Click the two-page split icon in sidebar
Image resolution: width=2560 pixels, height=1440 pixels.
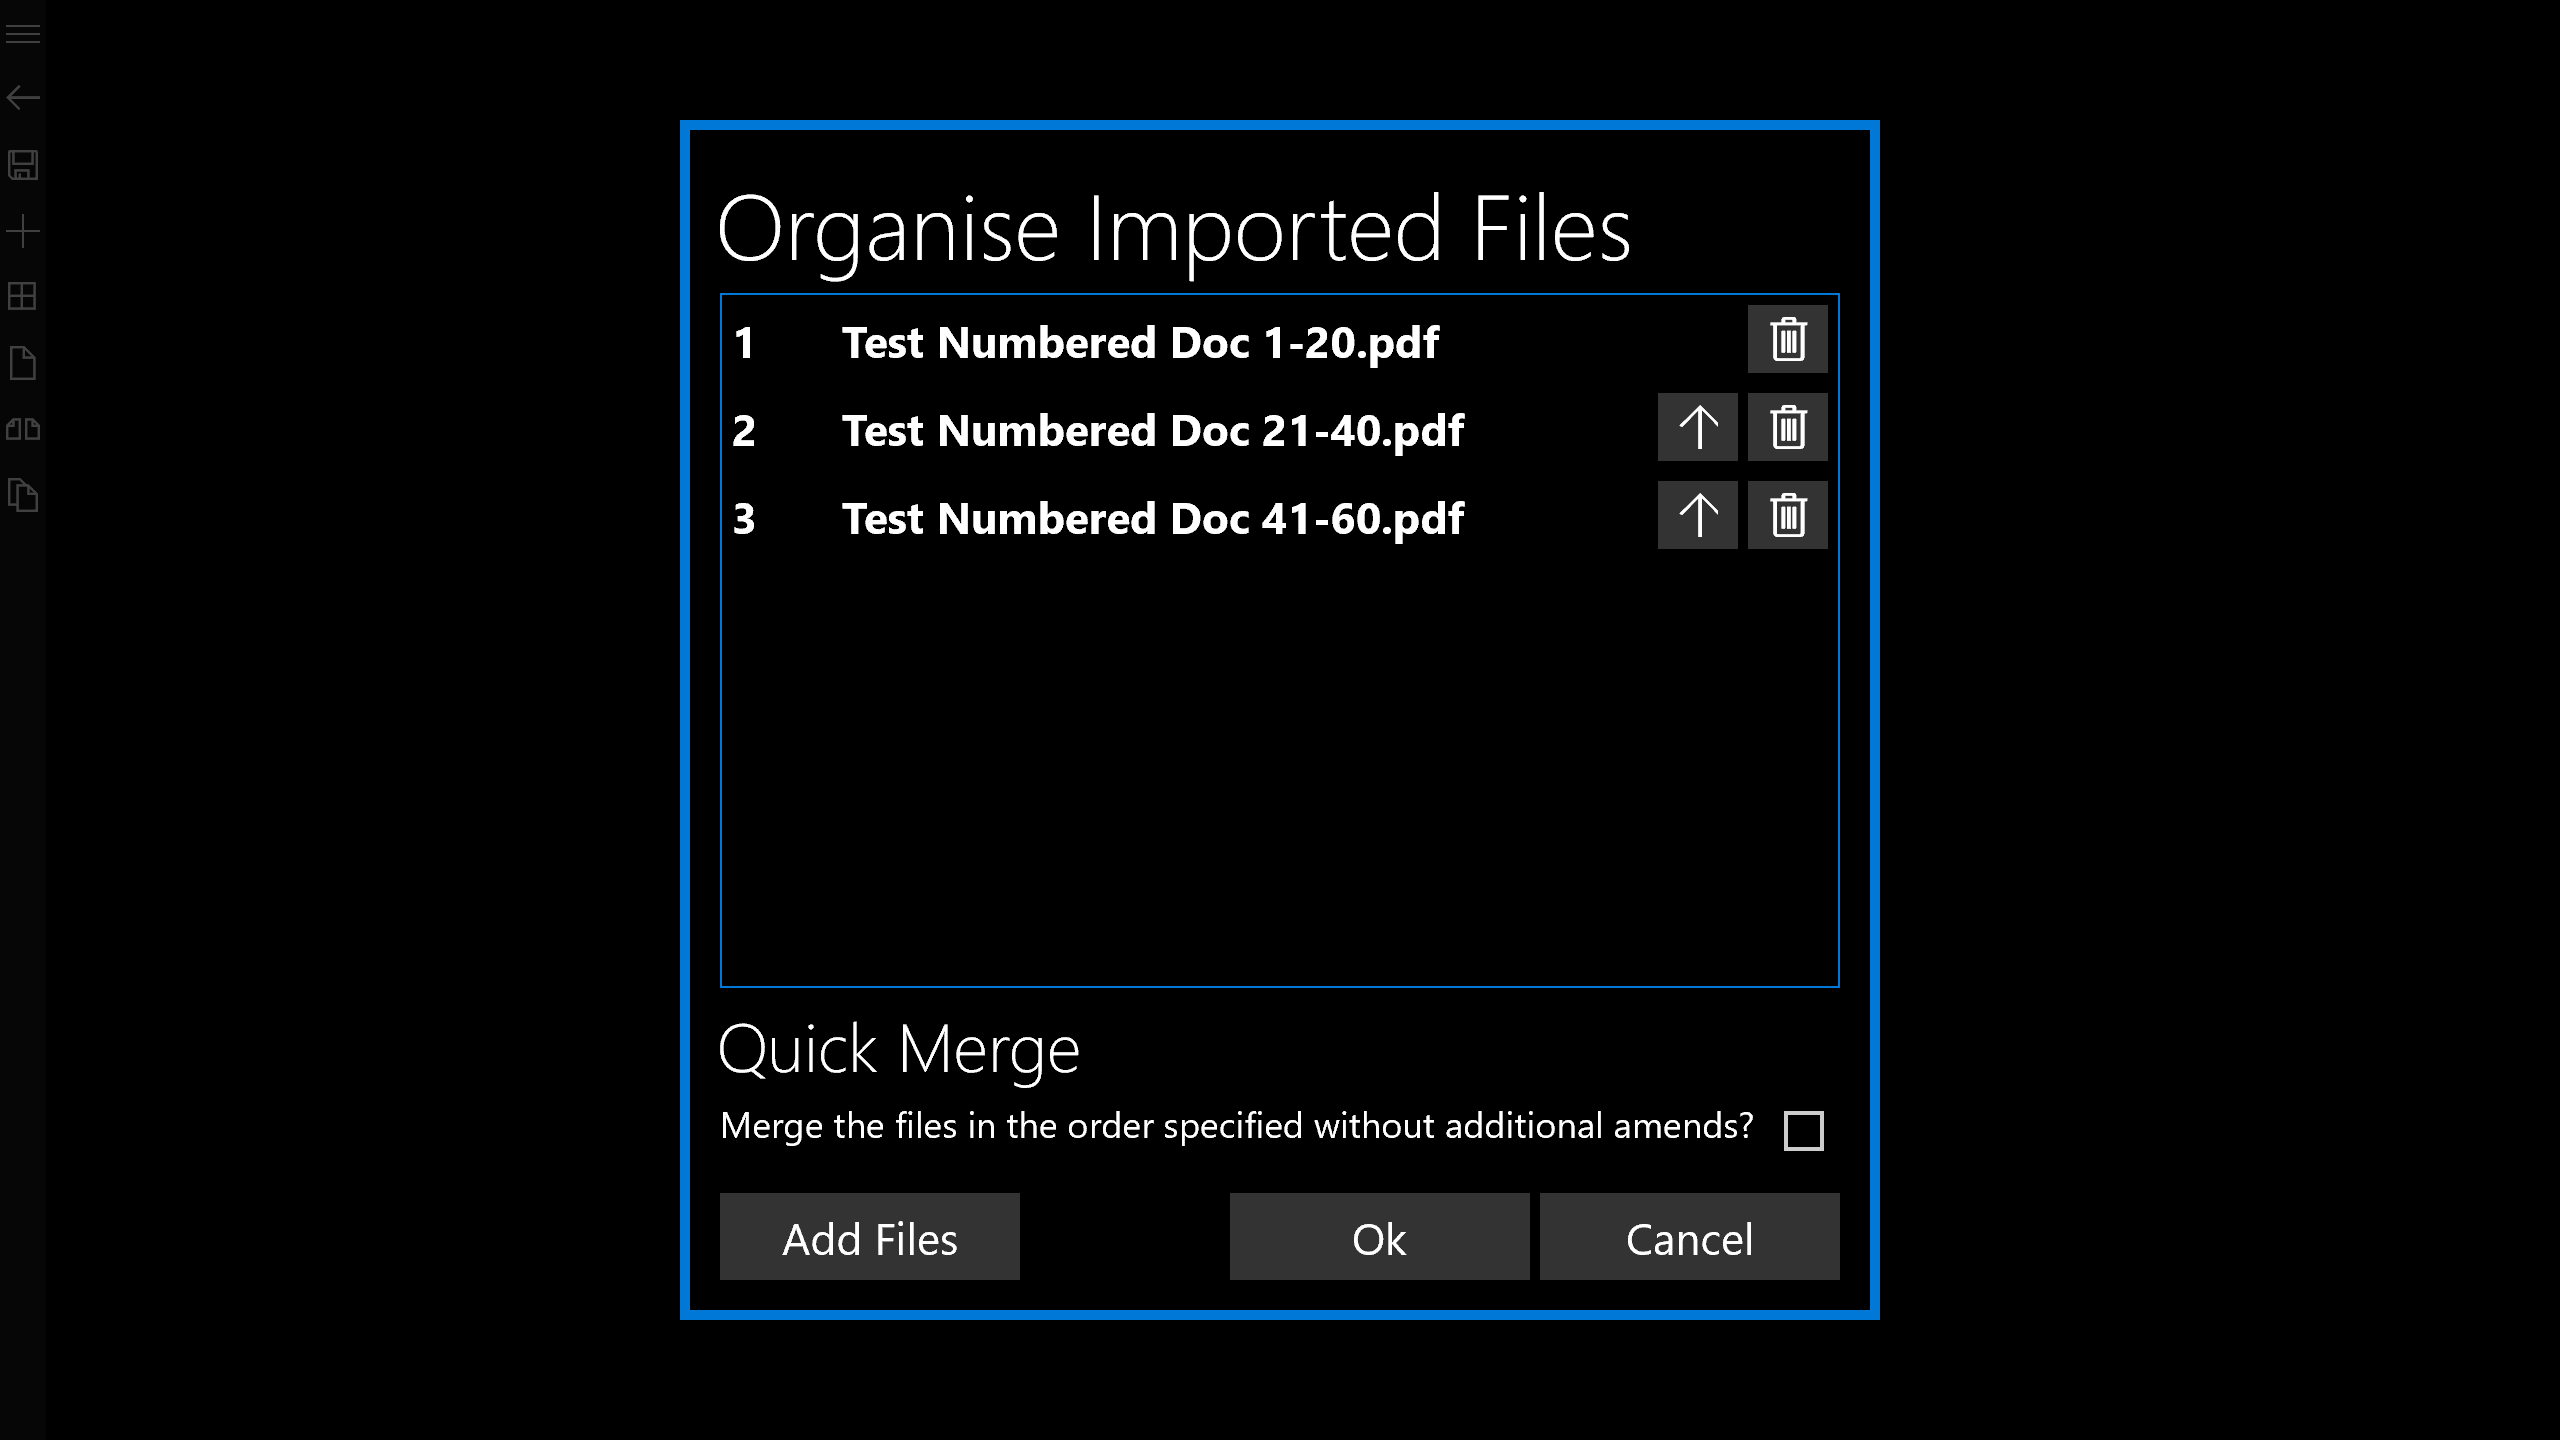point(23,430)
